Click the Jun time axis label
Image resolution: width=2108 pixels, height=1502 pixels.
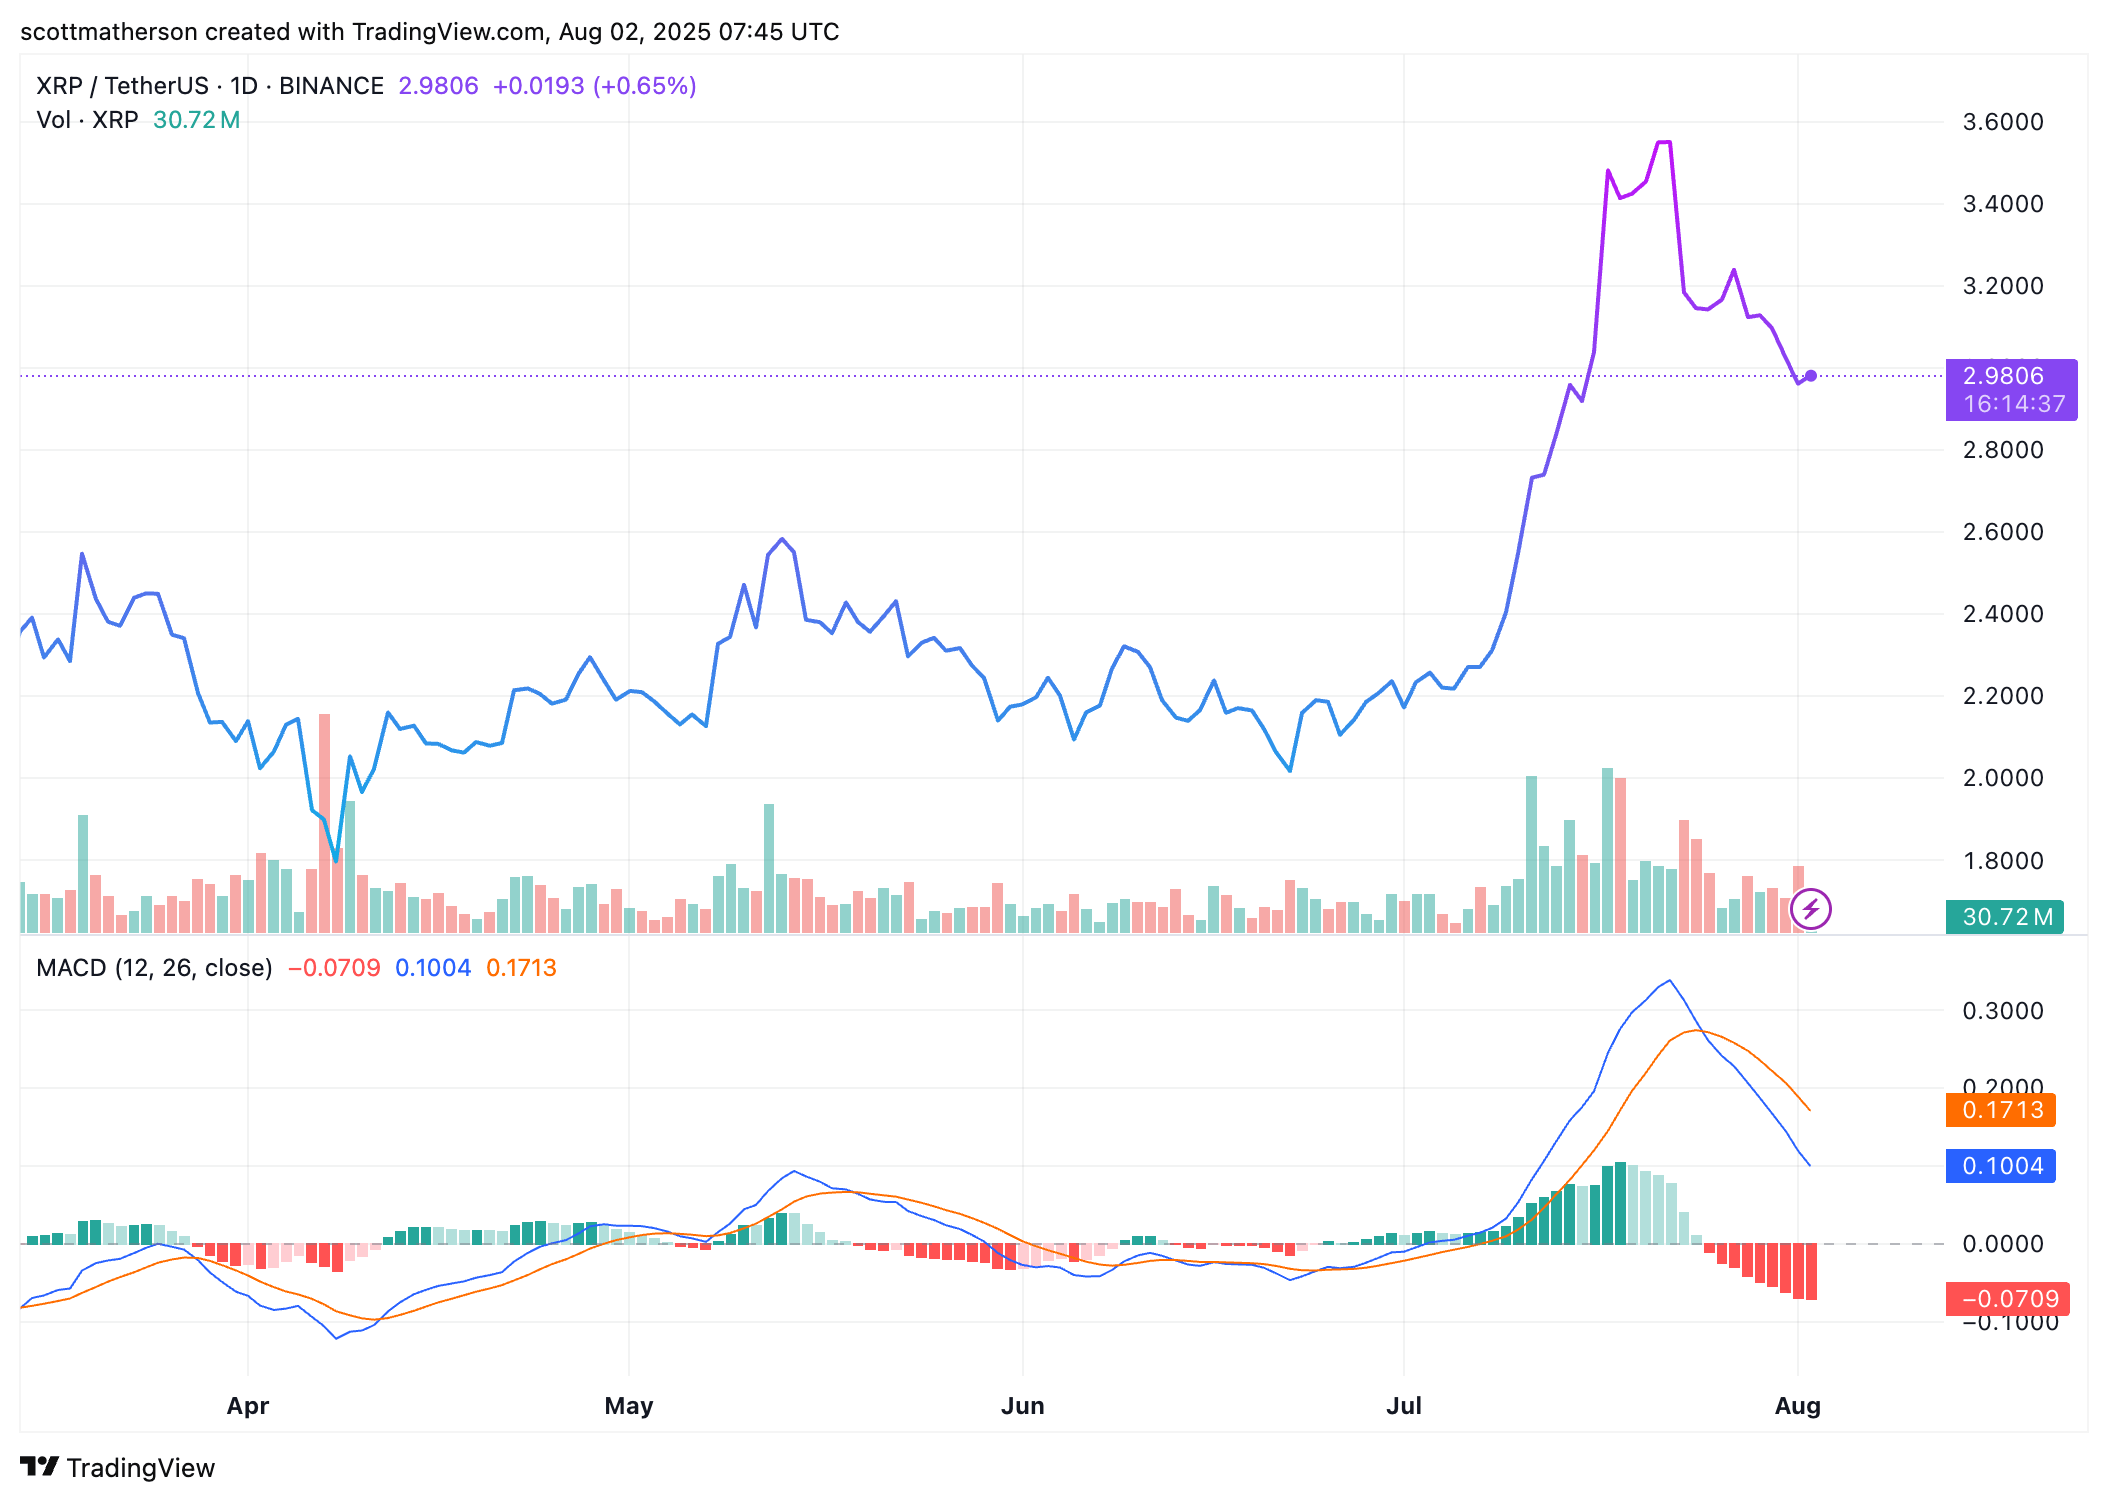tap(1022, 1406)
